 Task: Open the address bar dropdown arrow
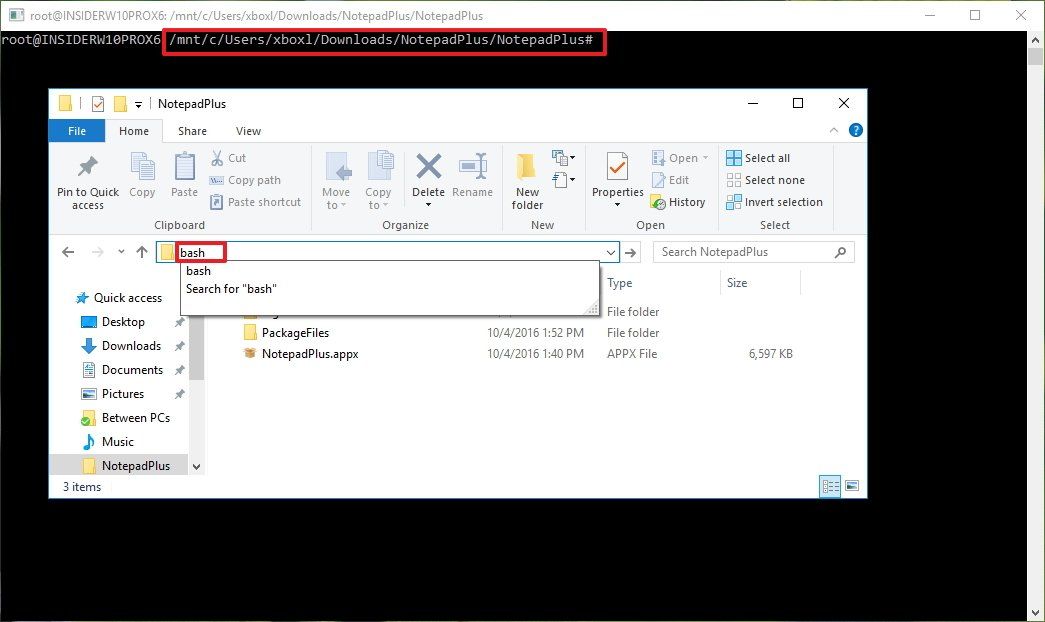pos(610,252)
